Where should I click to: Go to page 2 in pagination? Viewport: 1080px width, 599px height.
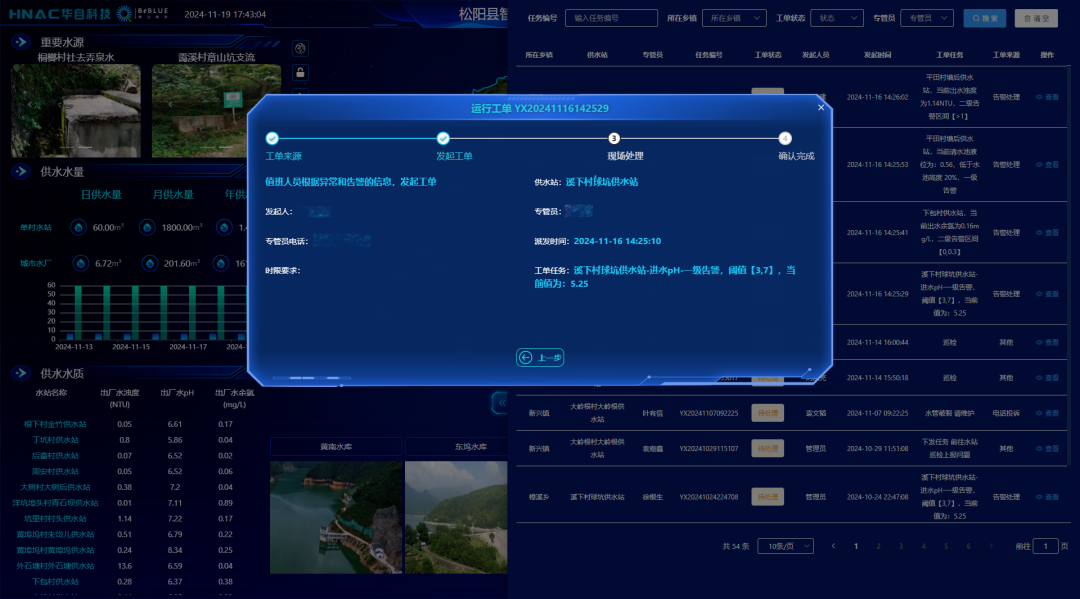pyautogui.click(x=878, y=546)
